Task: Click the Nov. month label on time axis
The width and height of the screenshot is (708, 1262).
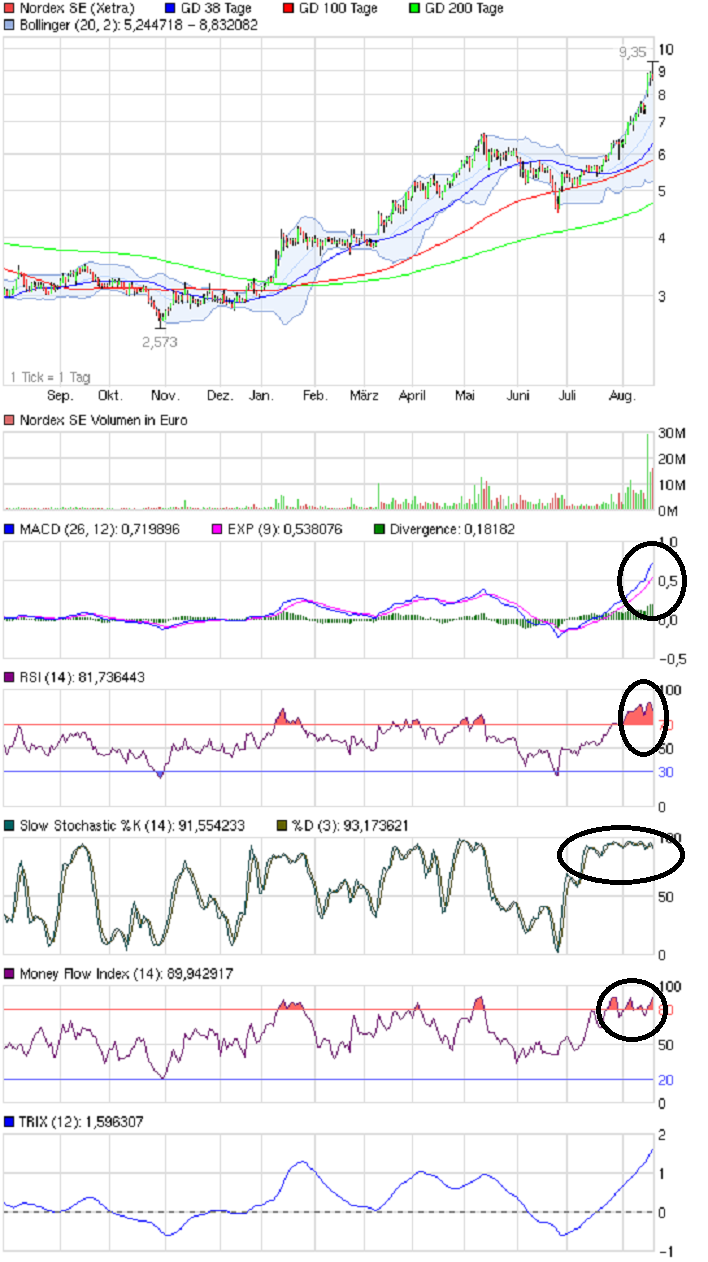Action: (165, 396)
